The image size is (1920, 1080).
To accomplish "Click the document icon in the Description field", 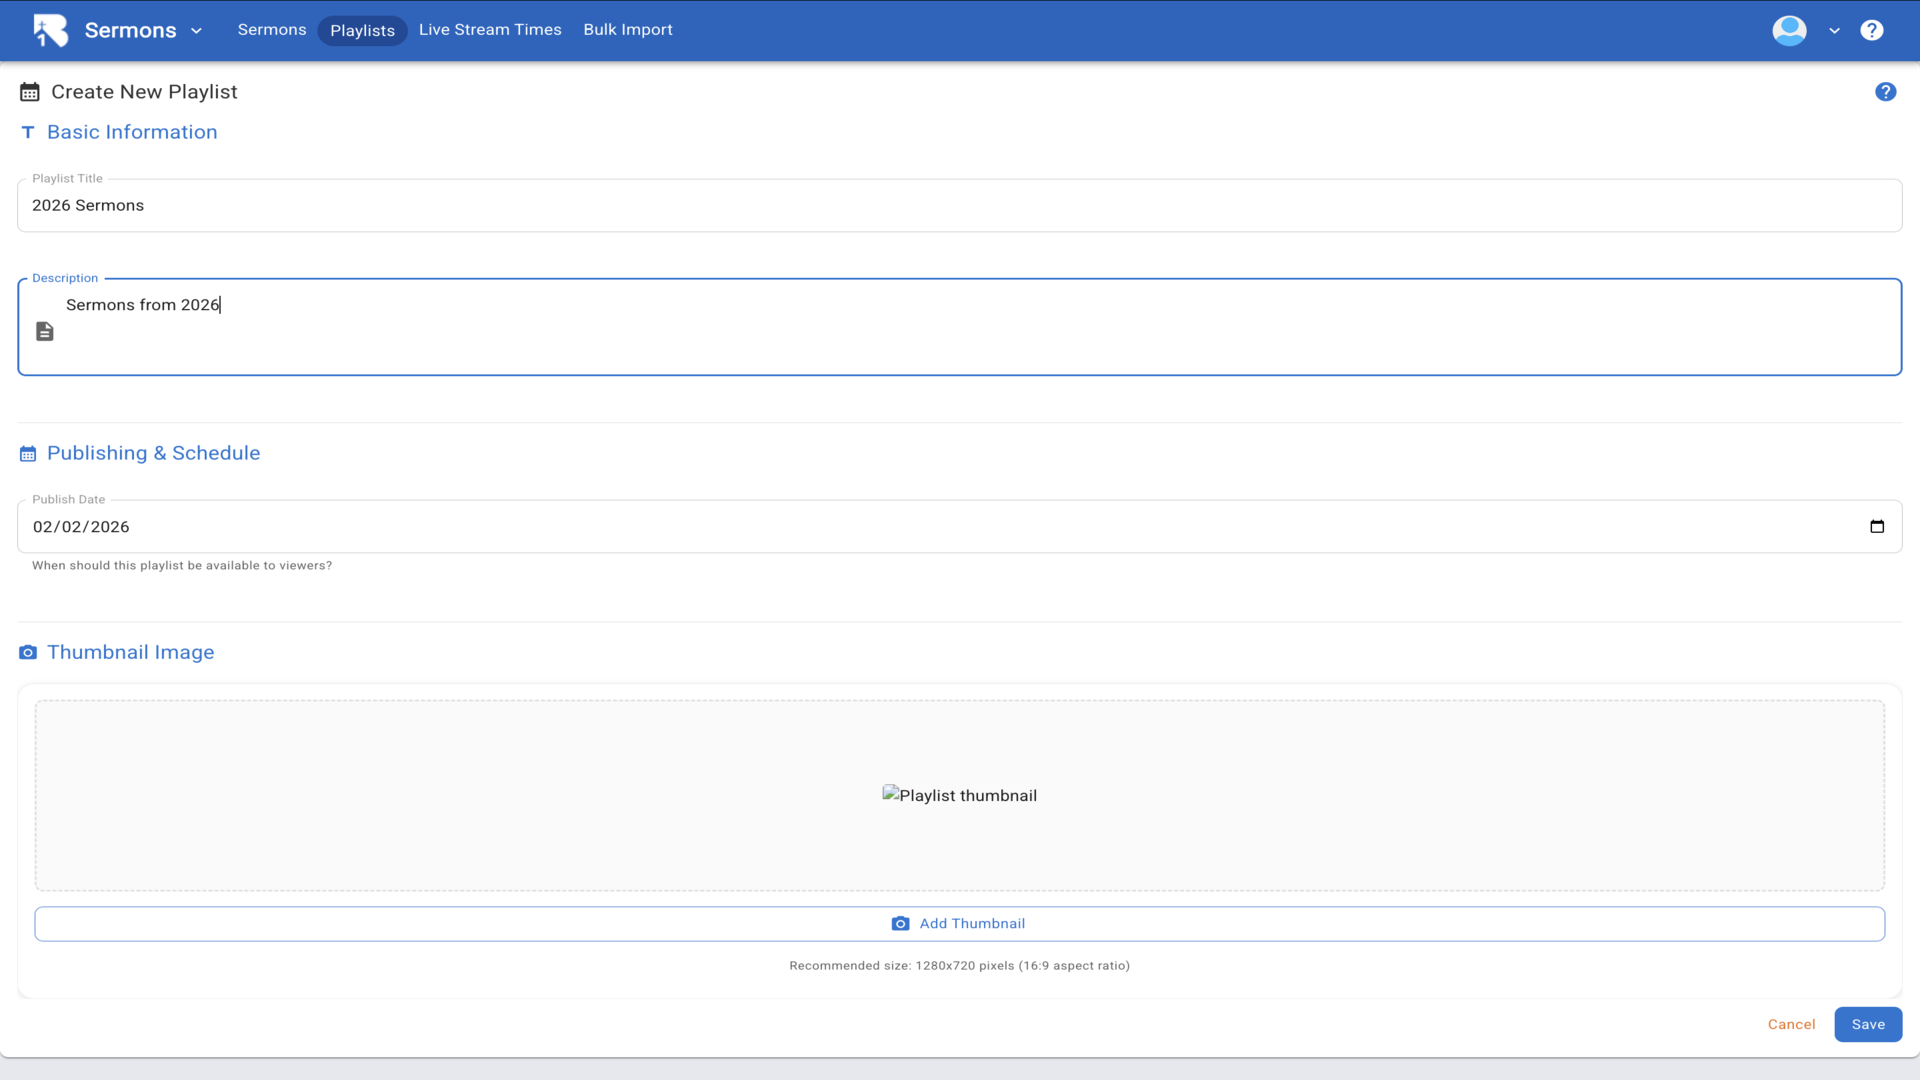I will (45, 331).
